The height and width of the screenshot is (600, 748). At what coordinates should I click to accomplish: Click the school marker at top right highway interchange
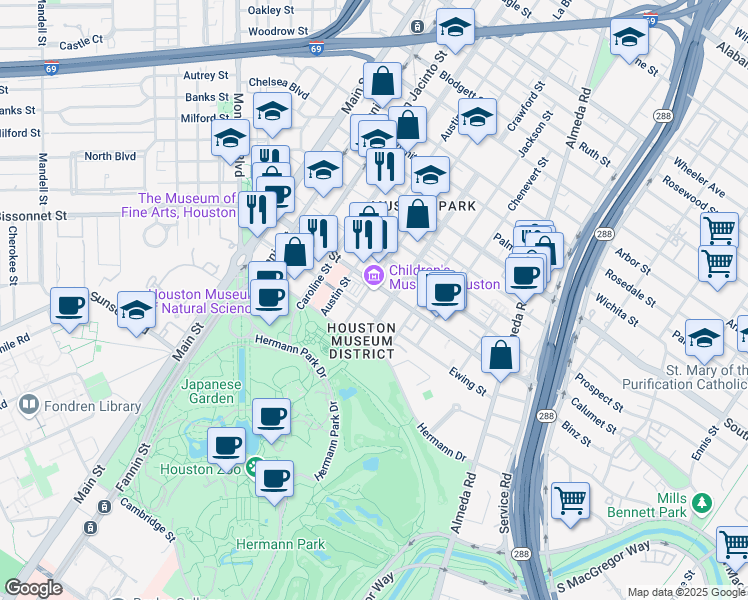pos(630,38)
